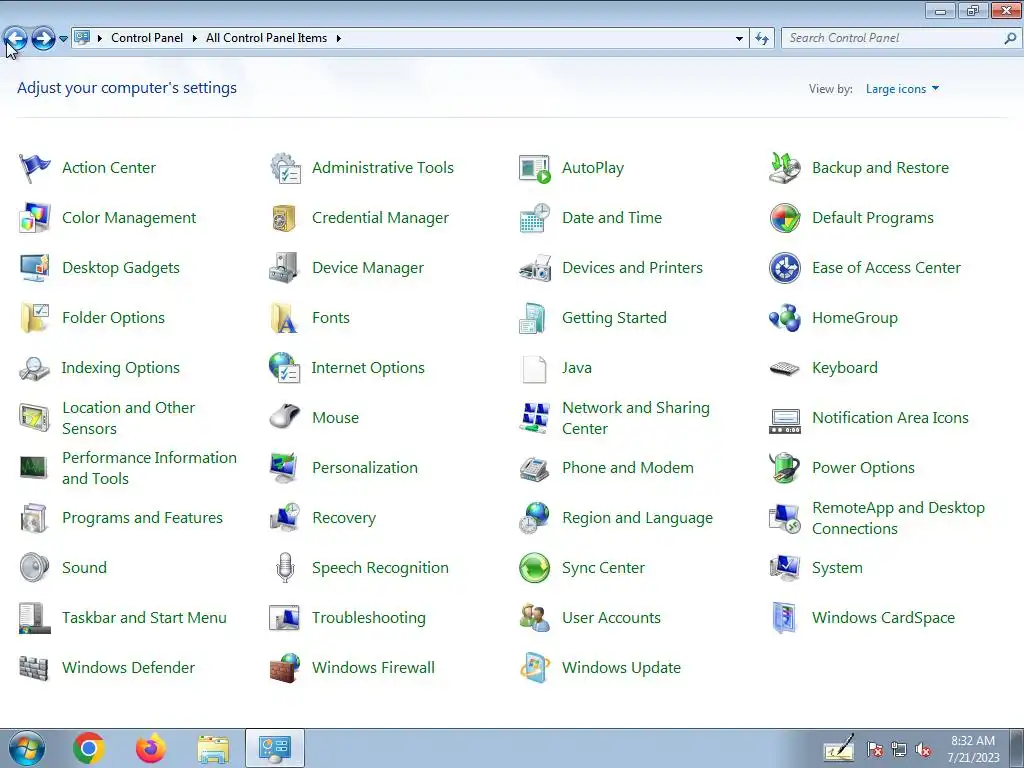1024x768 pixels.
Task: Open the Windows CardSpace link
Action: 884,618
